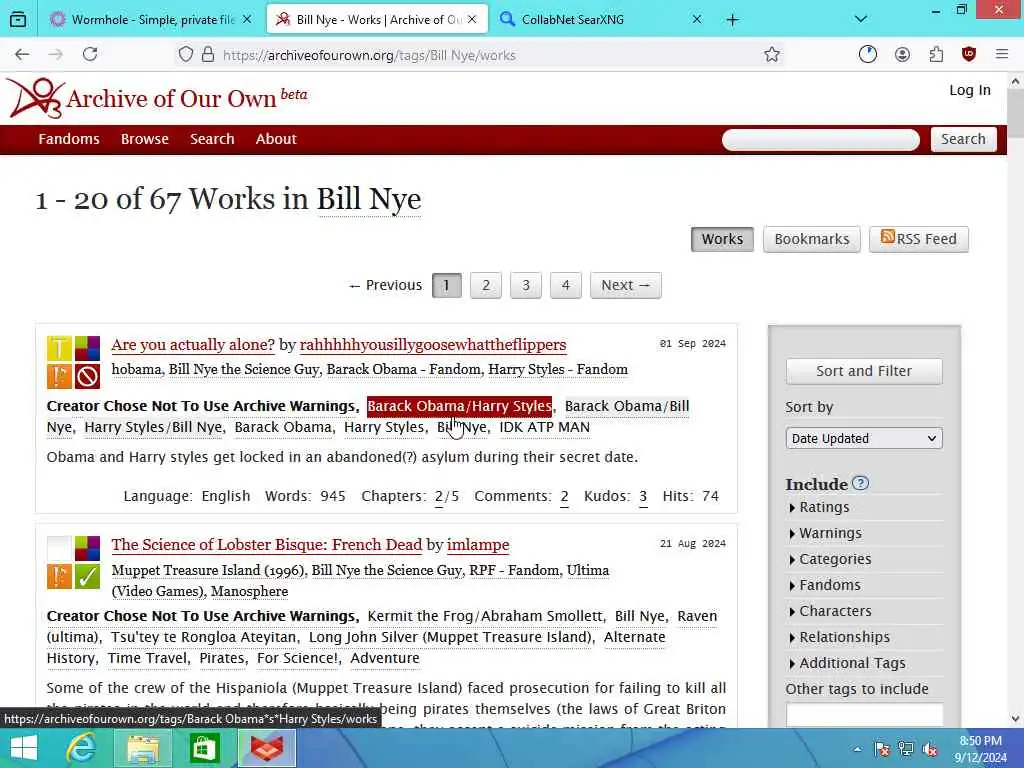The height and width of the screenshot is (768, 1024).
Task: Open the Windows Store taskbar icon
Action: pos(204,748)
